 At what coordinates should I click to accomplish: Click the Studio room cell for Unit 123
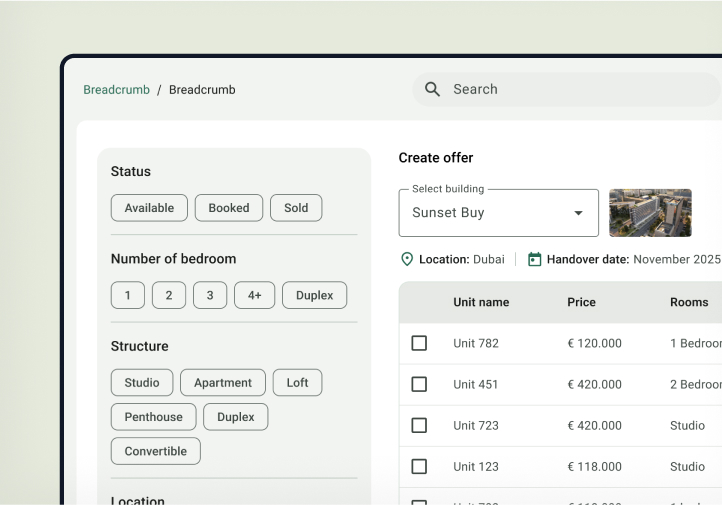pos(687,467)
